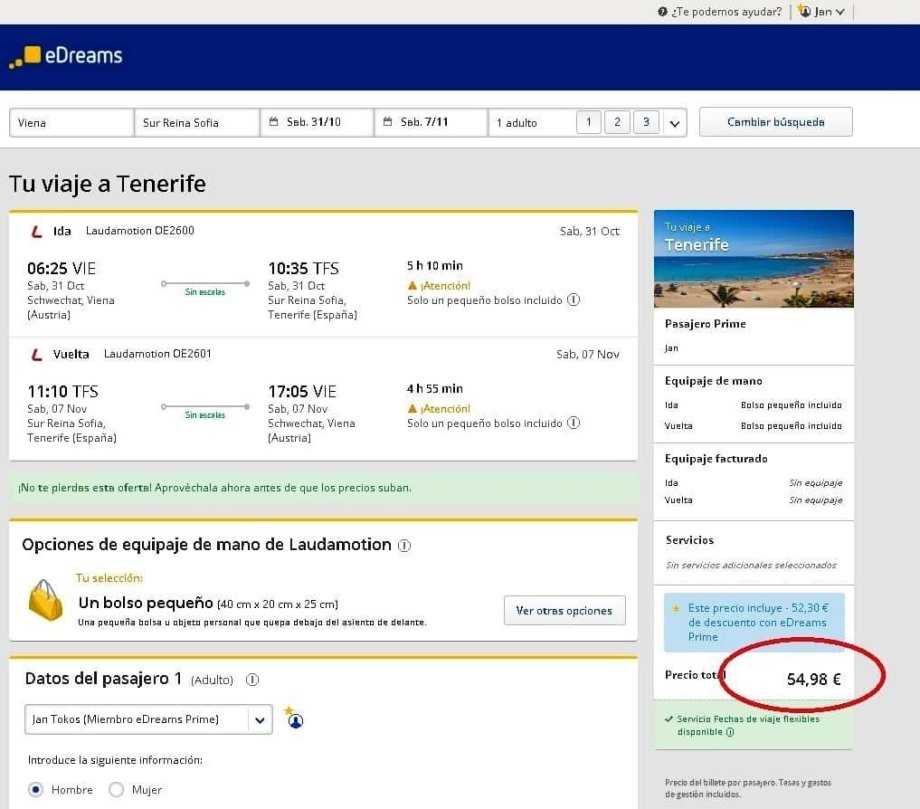The height and width of the screenshot is (809, 920).
Task: Open the help question mark icon
Action: coord(662,12)
